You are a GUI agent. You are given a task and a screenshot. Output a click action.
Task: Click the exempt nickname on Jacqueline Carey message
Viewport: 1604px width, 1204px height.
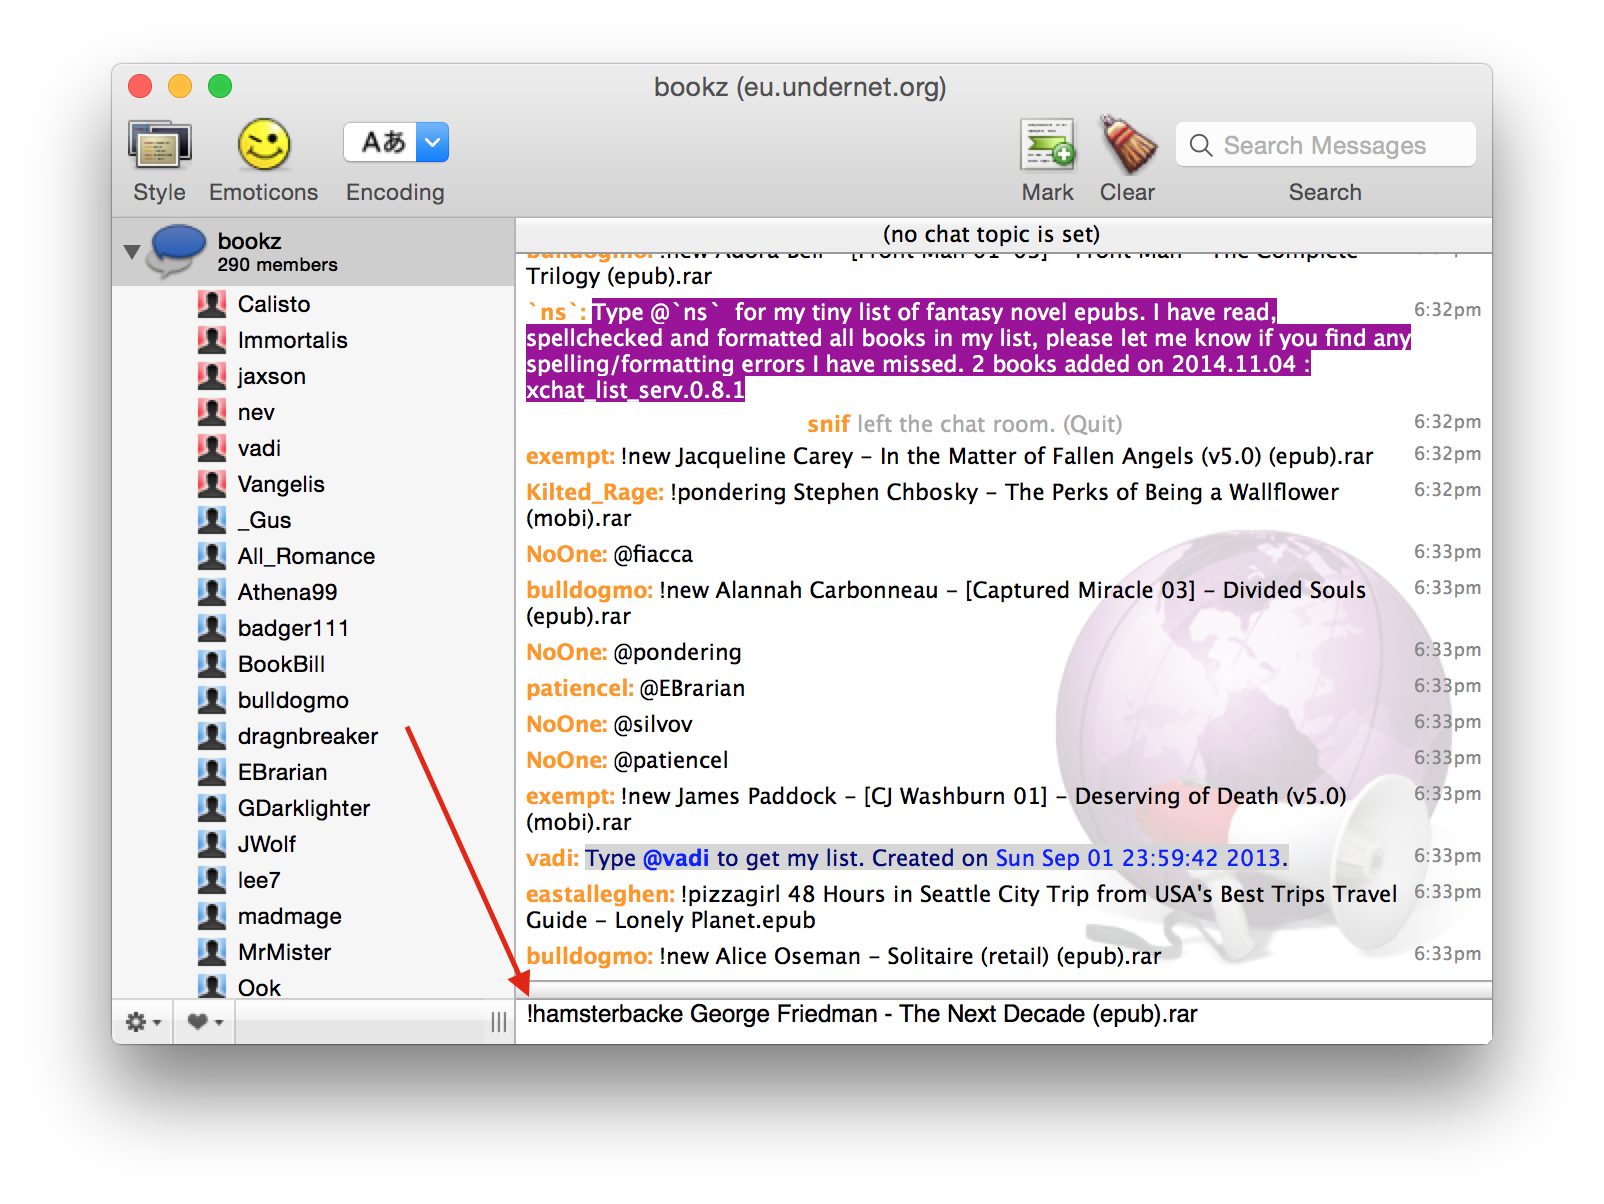(569, 457)
